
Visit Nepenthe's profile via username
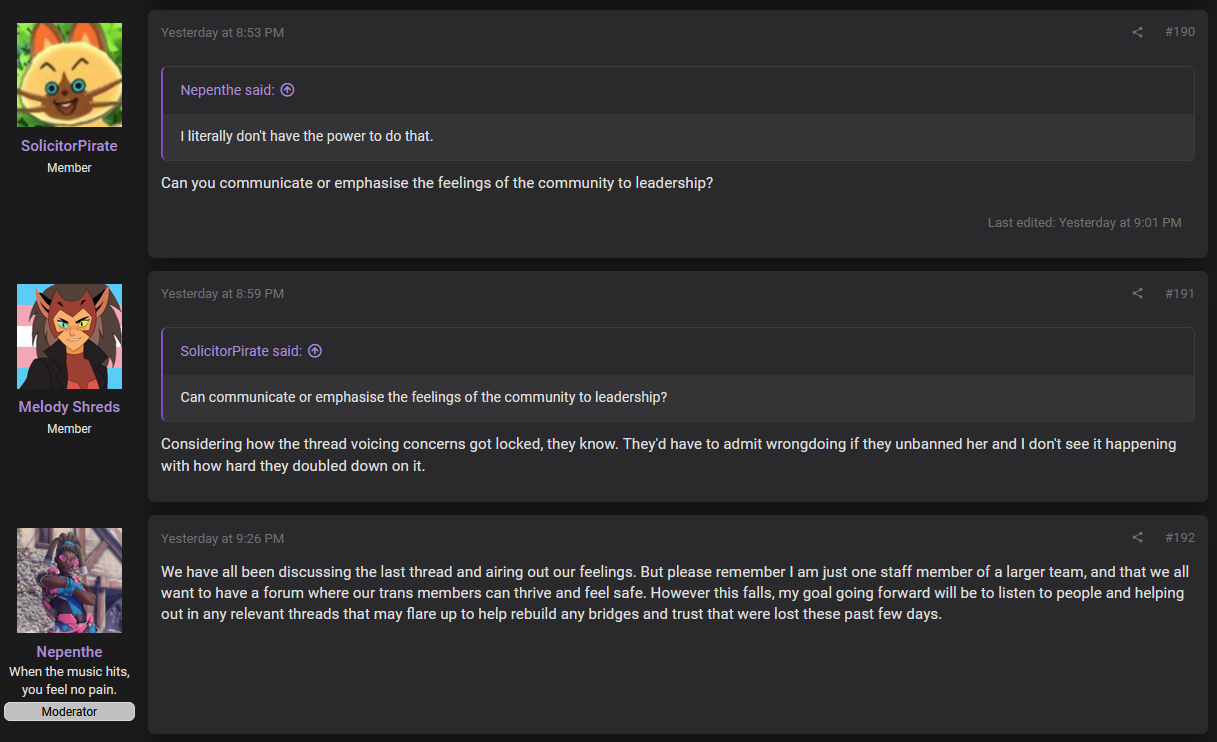pyautogui.click(x=69, y=652)
